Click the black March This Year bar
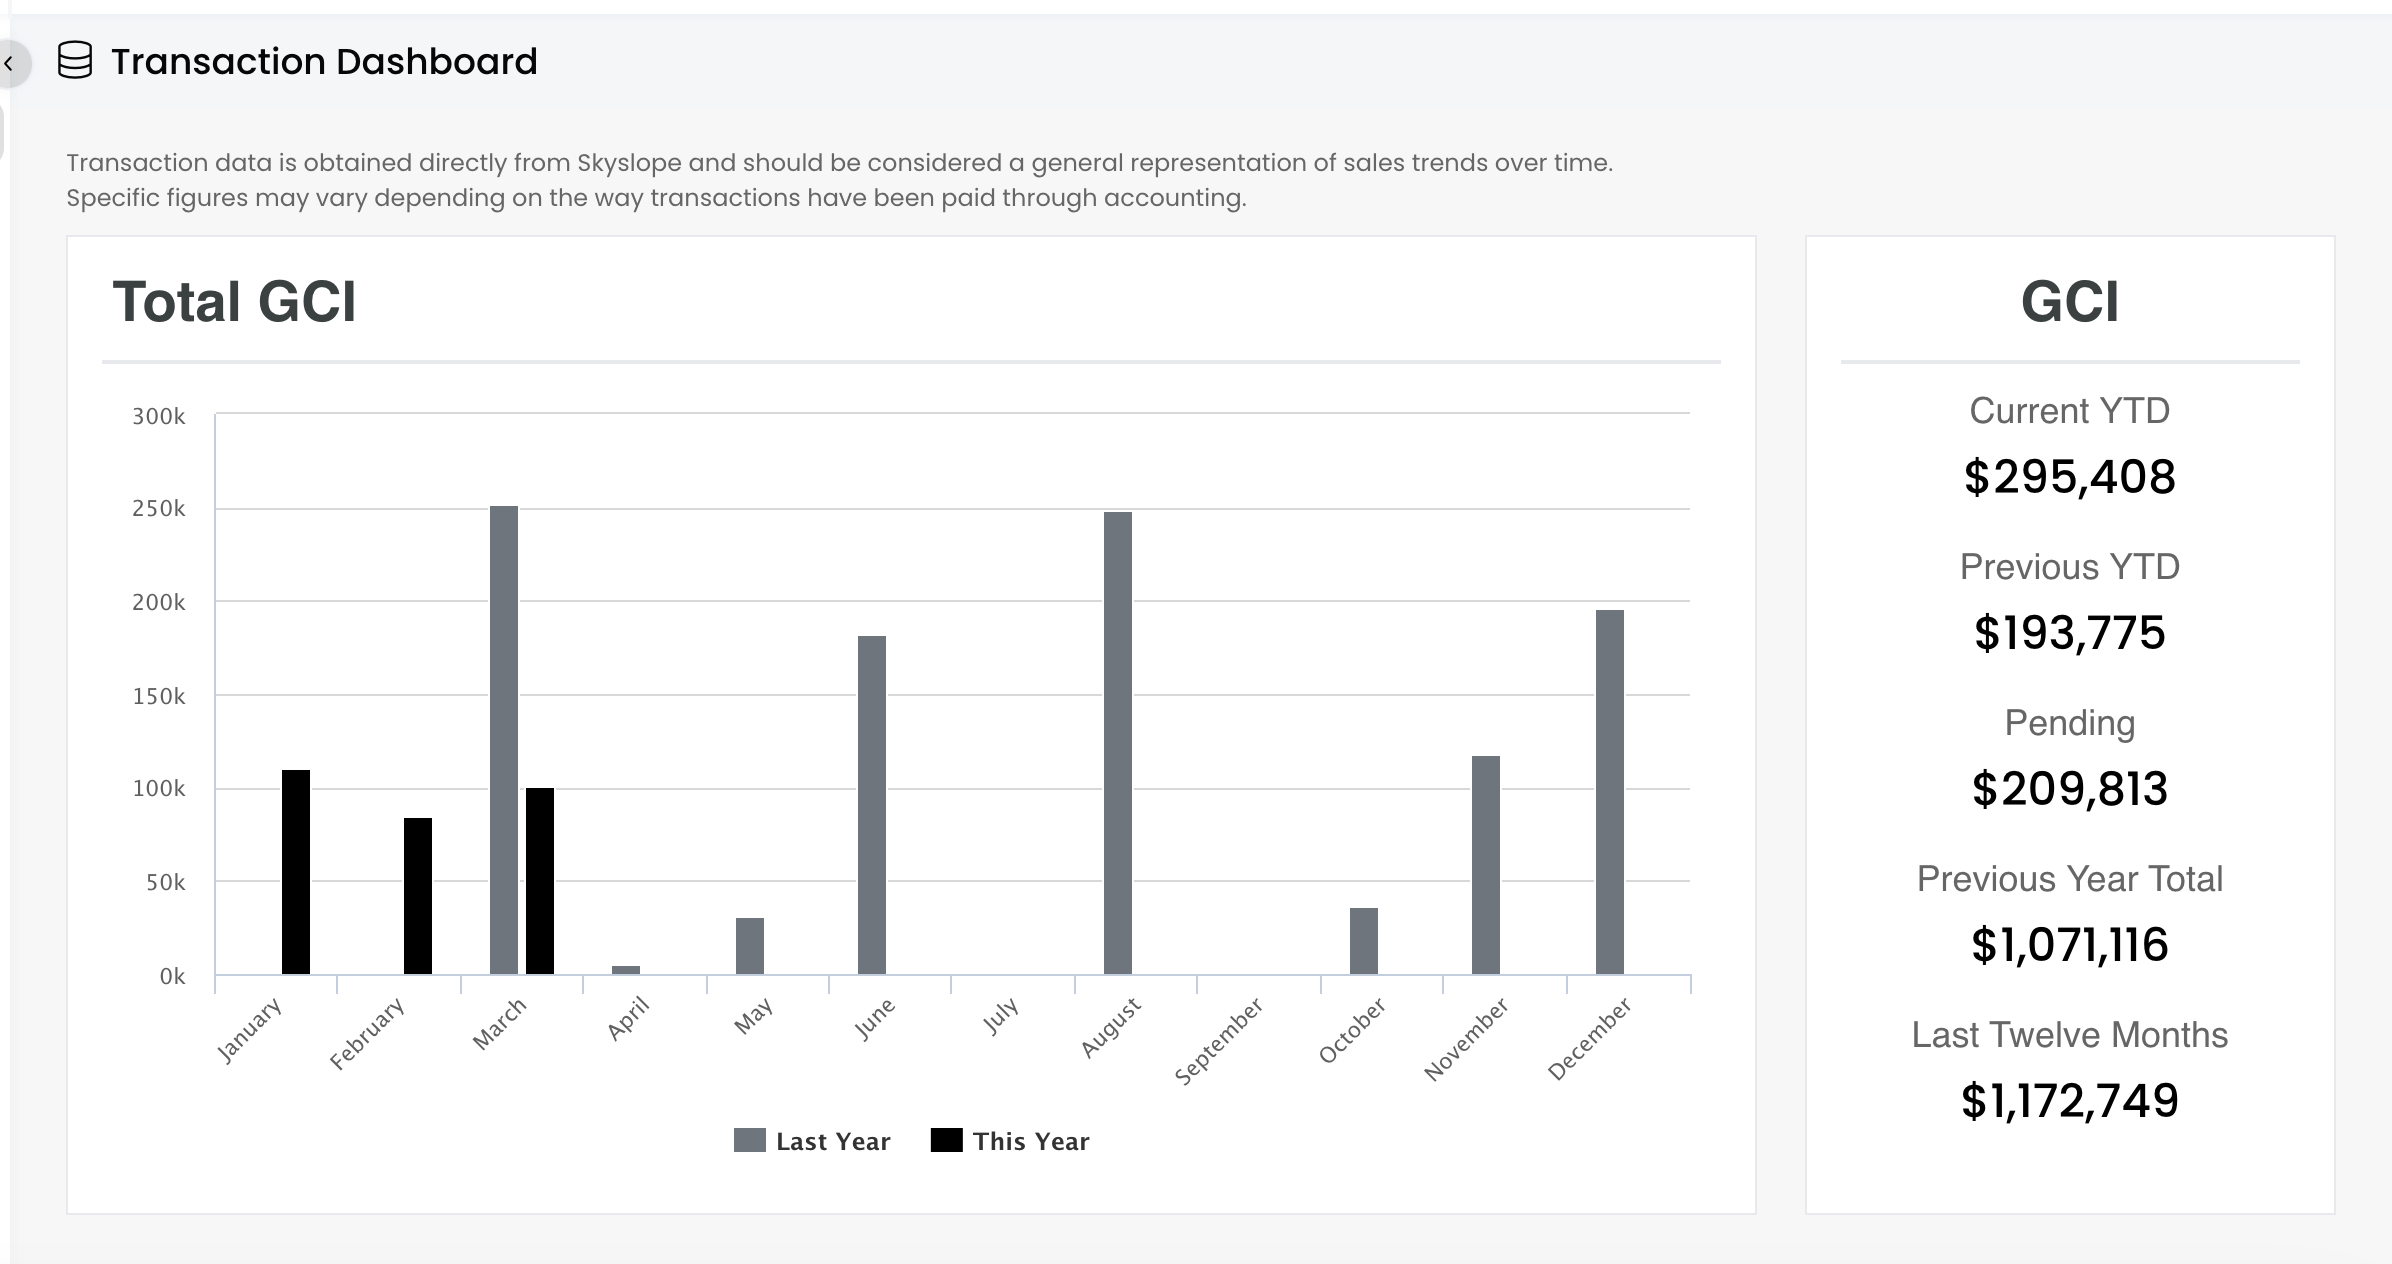This screenshot has width=2392, height=1264. click(540, 881)
